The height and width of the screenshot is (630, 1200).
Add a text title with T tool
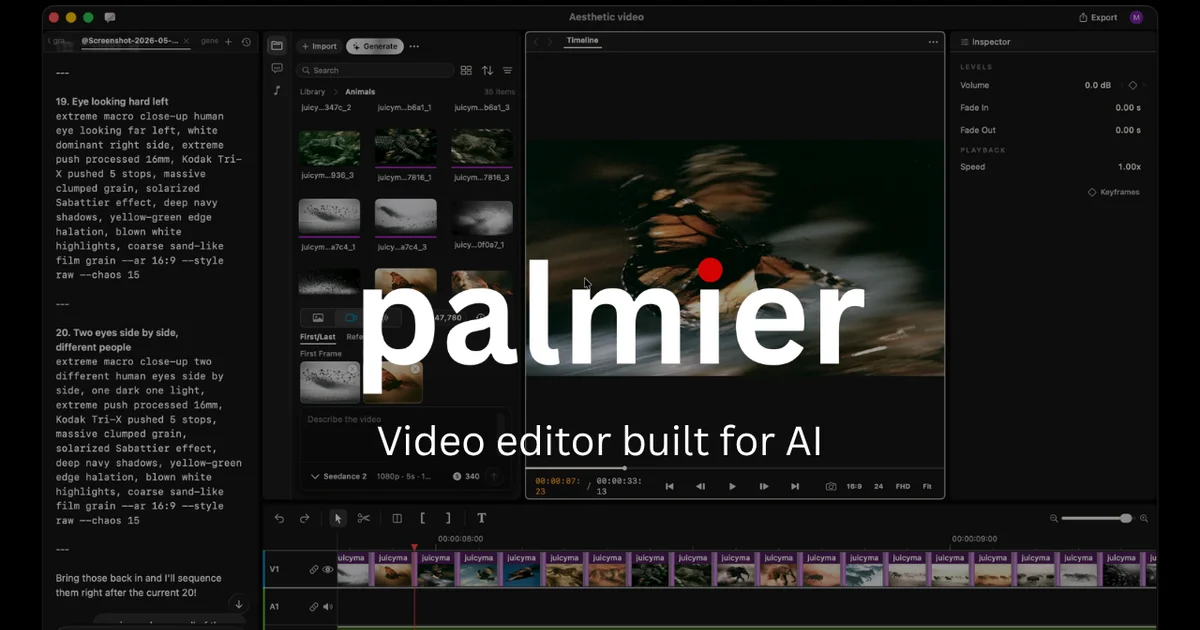(481, 518)
